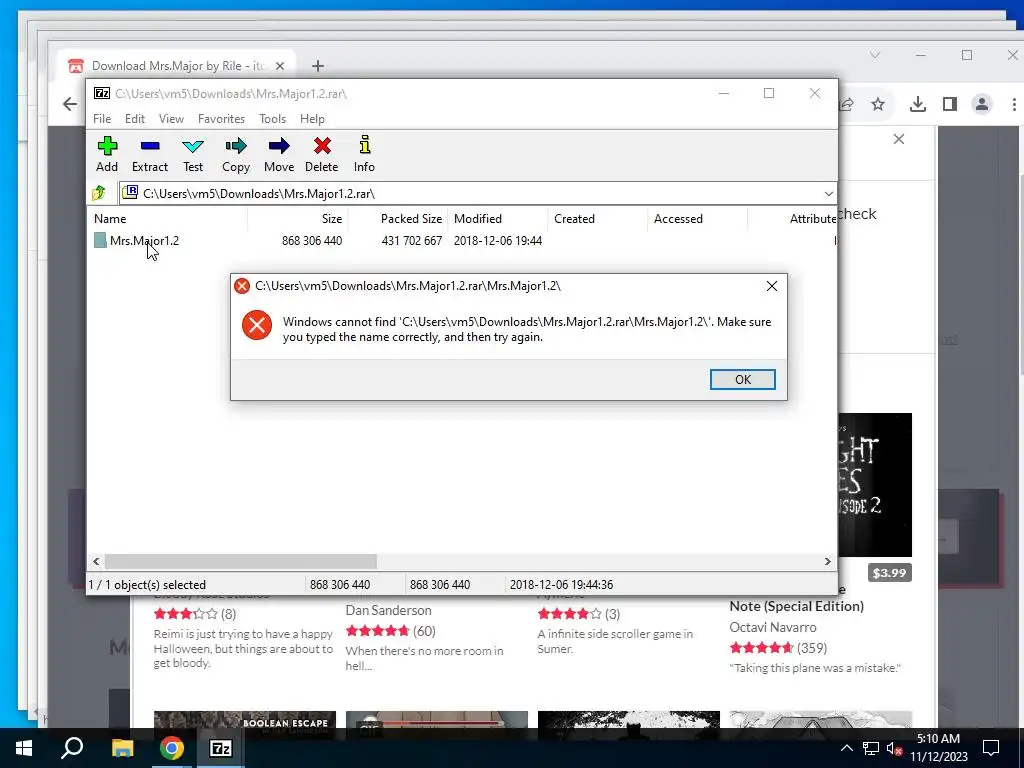Image resolution: width=1024 pixels, height=768 pixels.
Task: Click the 431 702 667 packed size cell
Action: 411,240
